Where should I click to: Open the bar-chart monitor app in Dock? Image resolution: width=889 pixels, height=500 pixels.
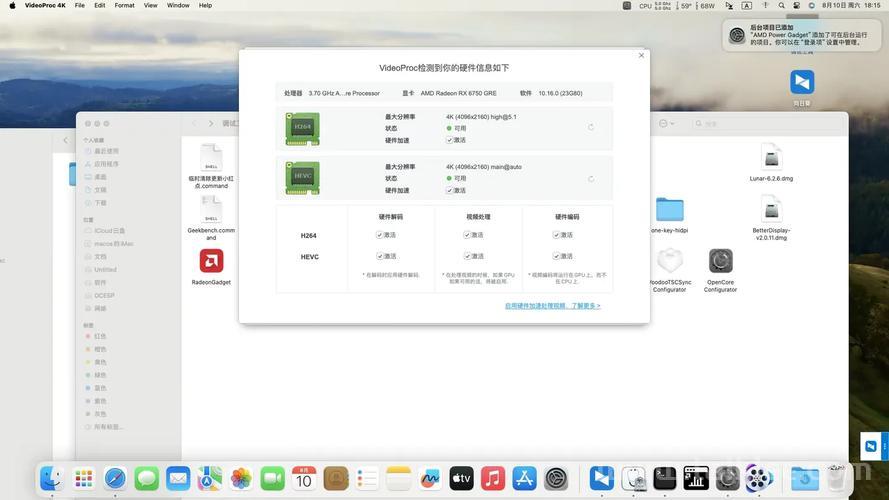696,478
